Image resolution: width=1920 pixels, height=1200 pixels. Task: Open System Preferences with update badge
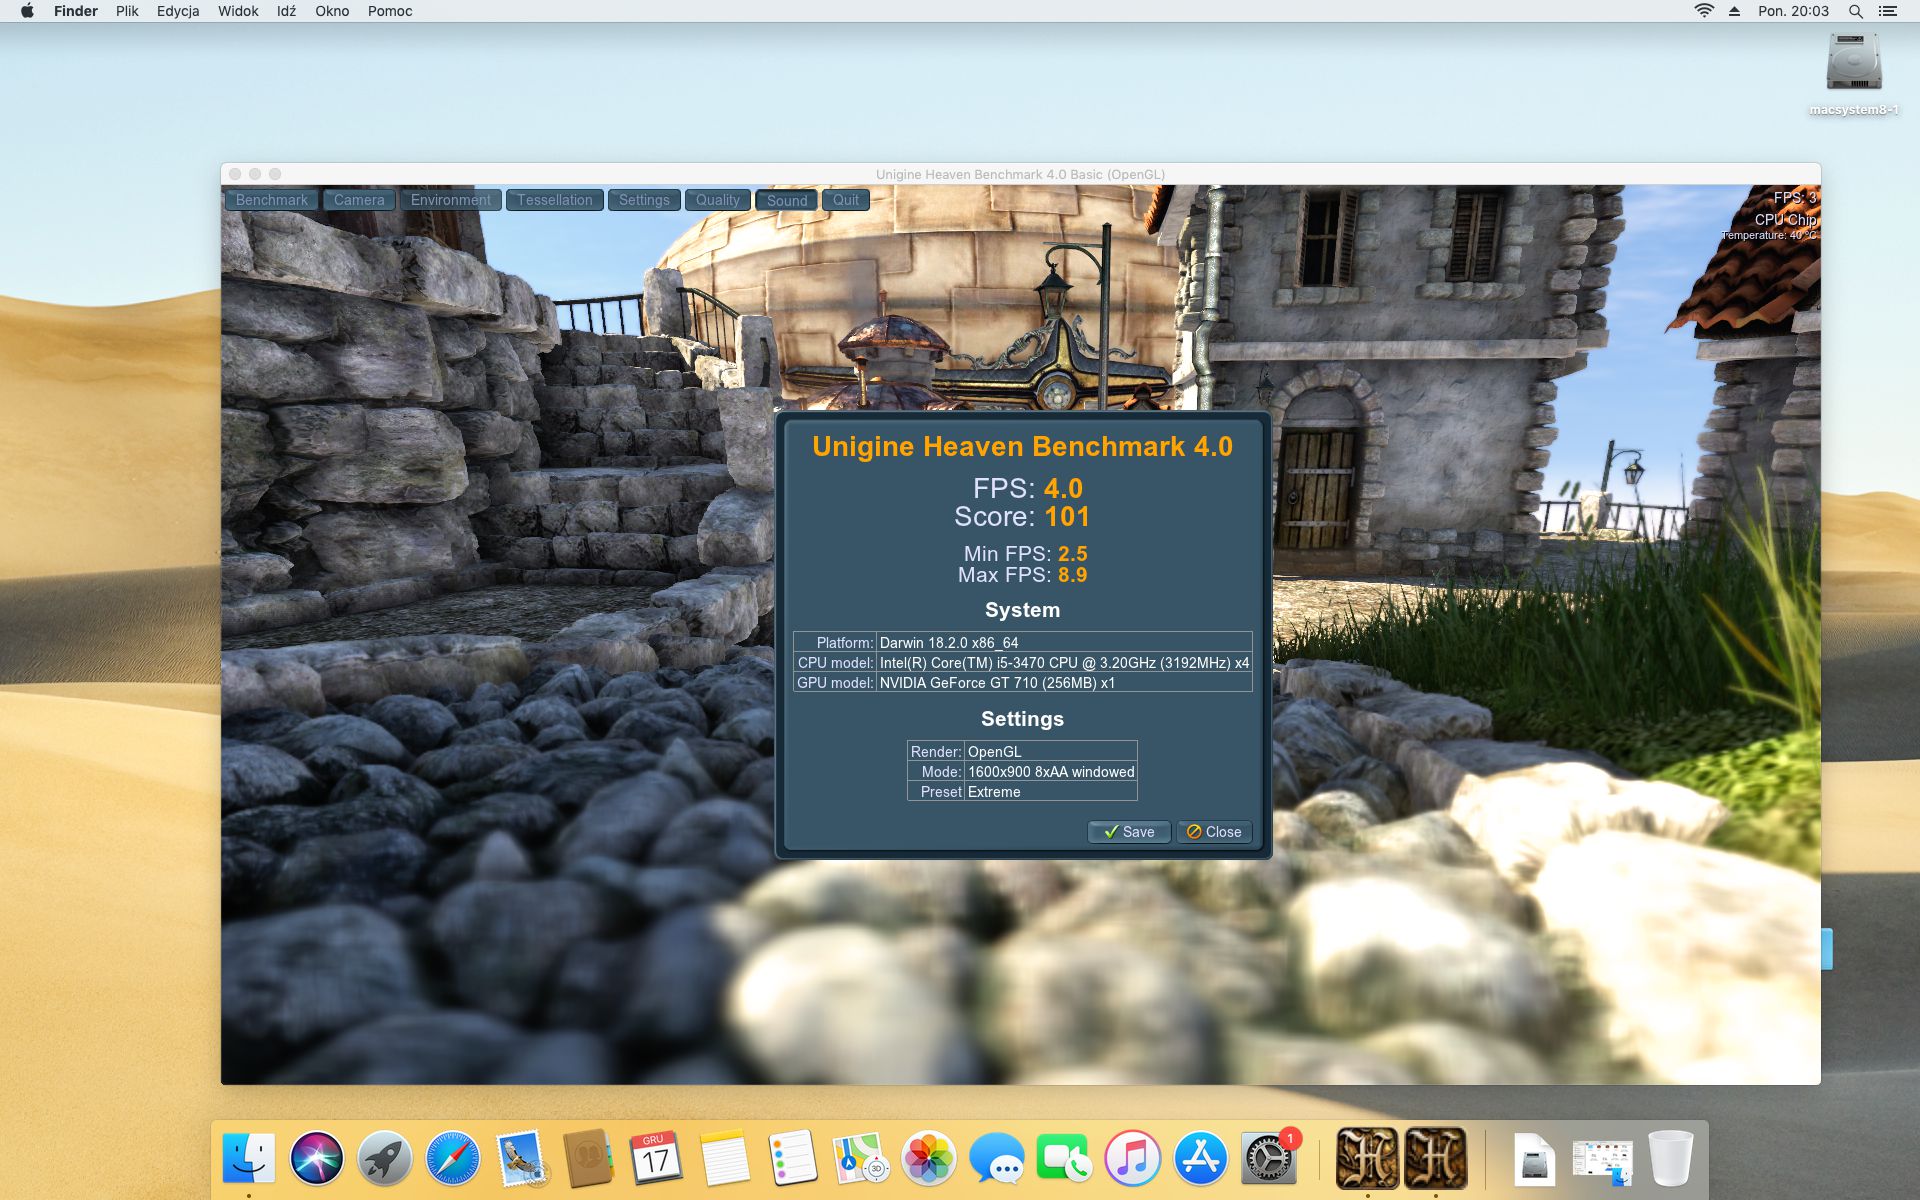coord(1268,1159)
